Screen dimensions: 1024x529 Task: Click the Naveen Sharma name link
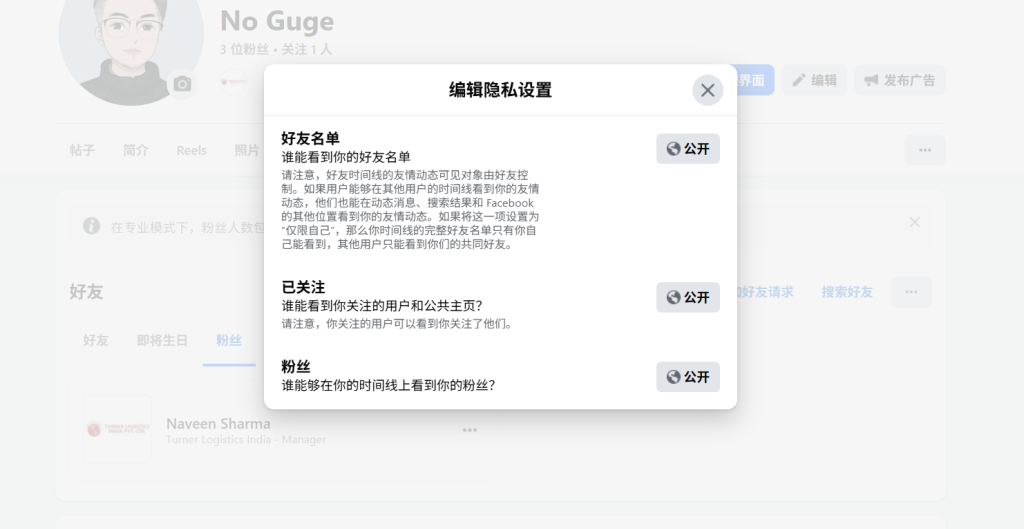pos(217,423)
